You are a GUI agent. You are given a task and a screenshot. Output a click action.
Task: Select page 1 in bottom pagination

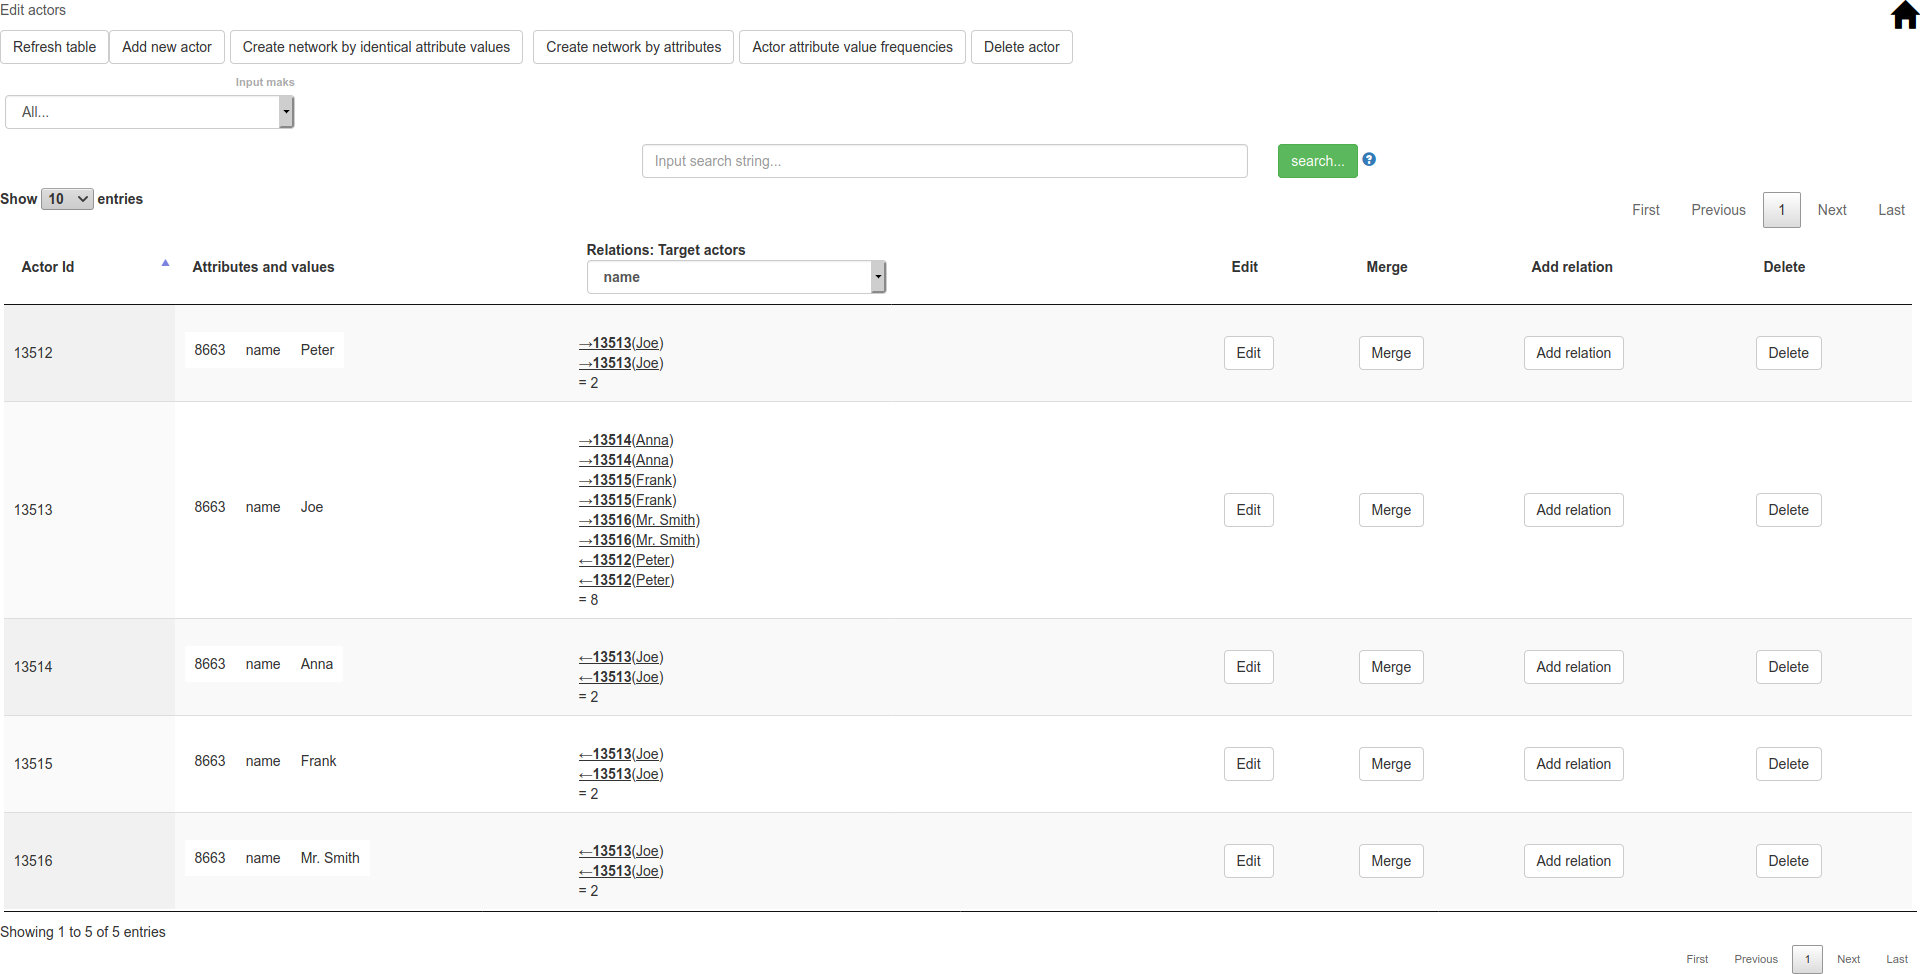(1807, 959)
